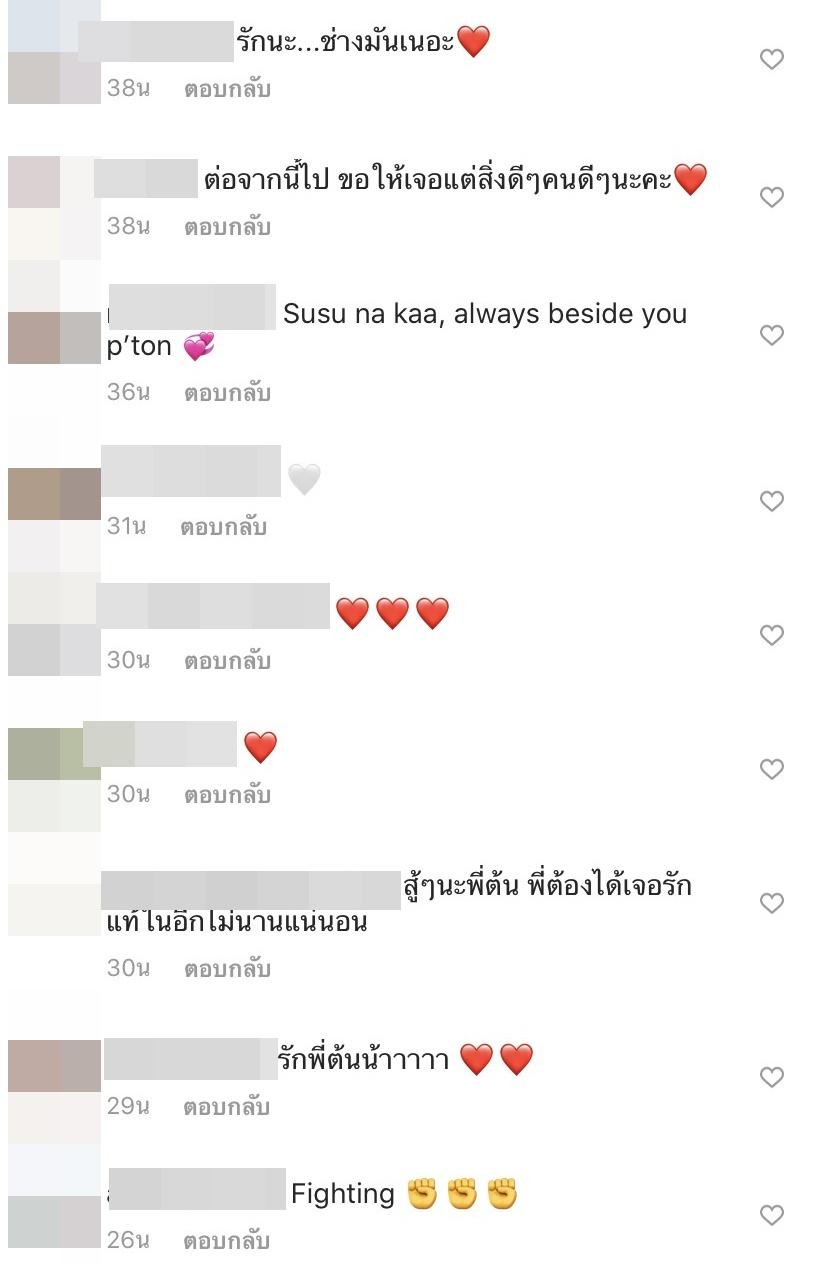Image resolution: width=828 pixels, height=1272 pixels.
Task: Like the 'สู้ๆนะพี่ต้น' comment
Action: coord(771,903)
